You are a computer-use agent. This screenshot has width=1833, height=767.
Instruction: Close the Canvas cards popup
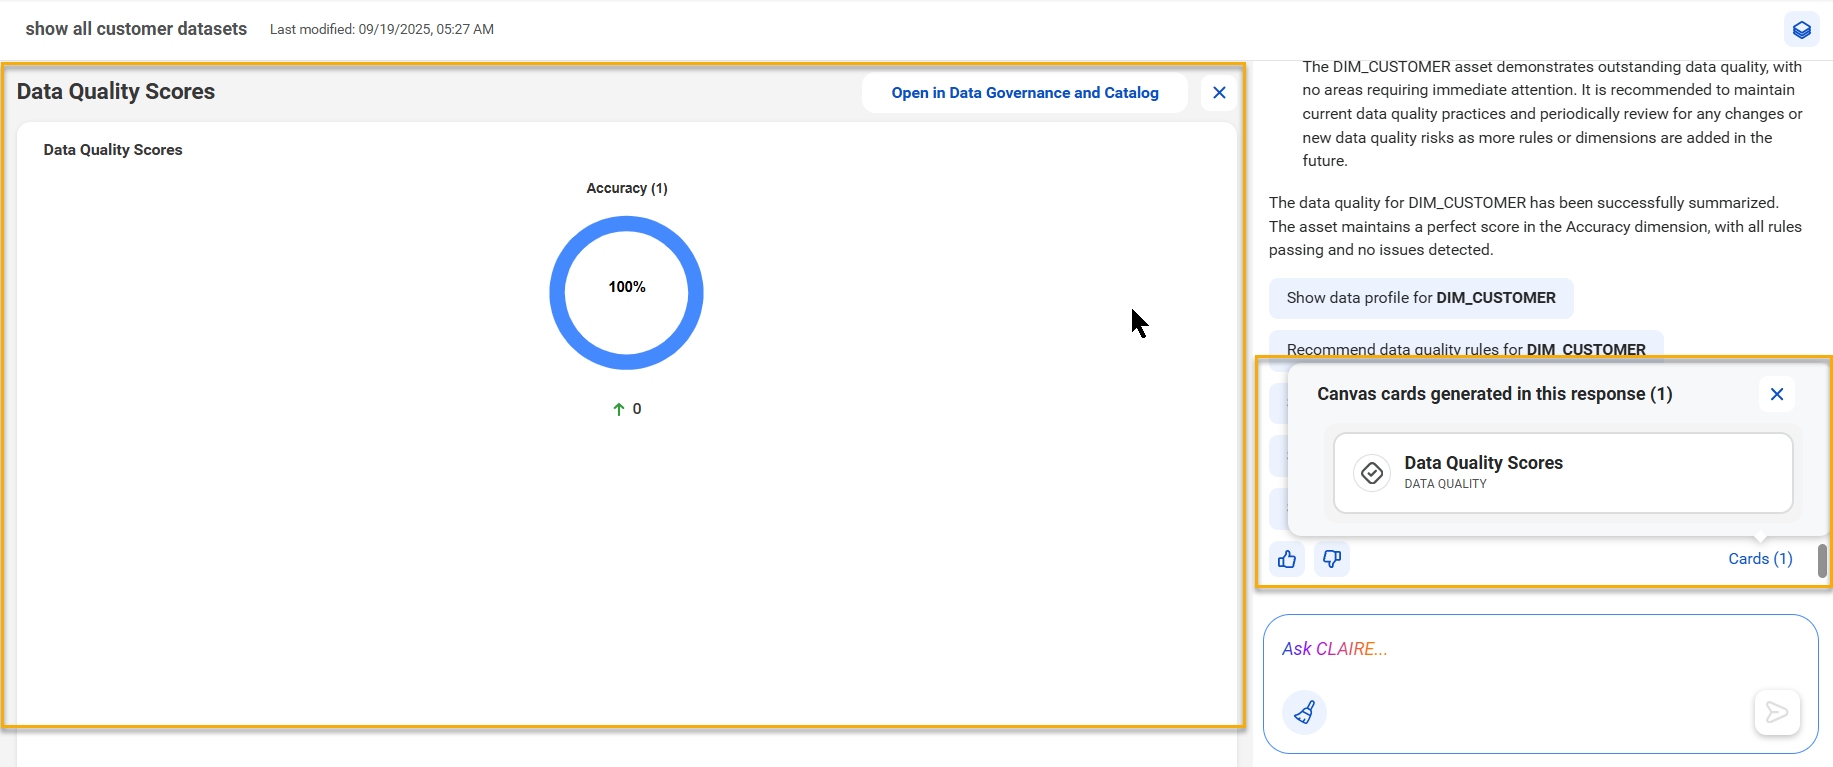click(x=1777, y=394)
